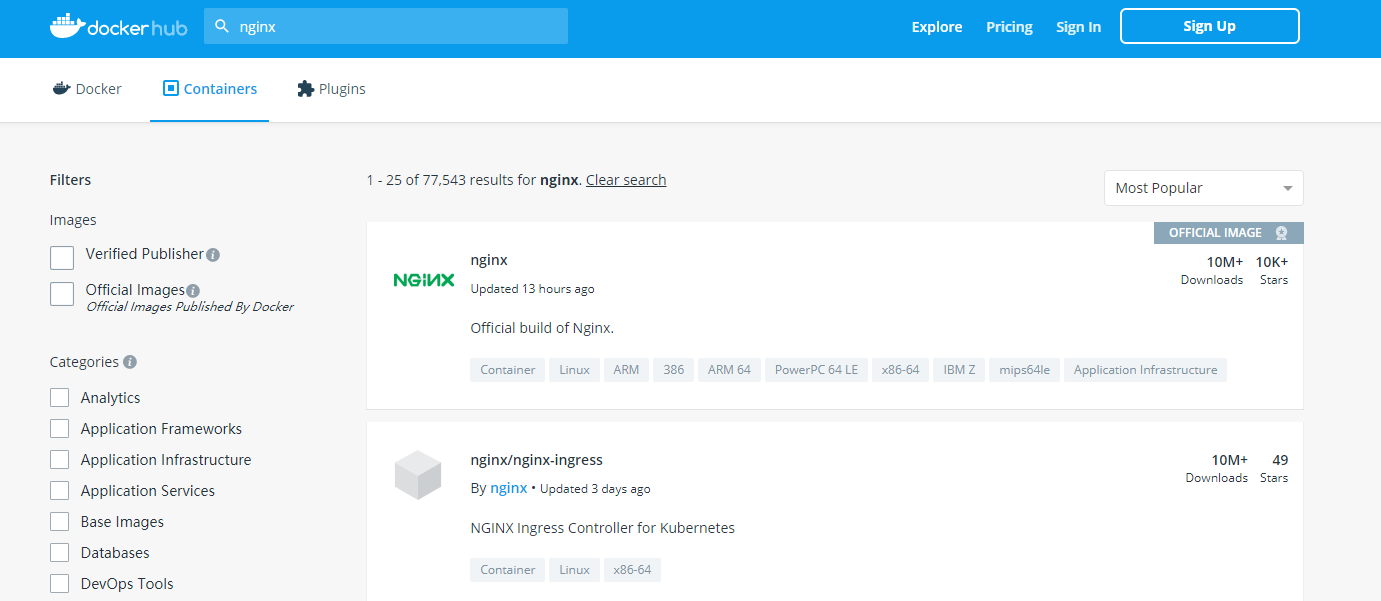1381x601 pixels.
Task: Click the OFFICIAL IMAGE badge
Action: tap(1229, 233)
